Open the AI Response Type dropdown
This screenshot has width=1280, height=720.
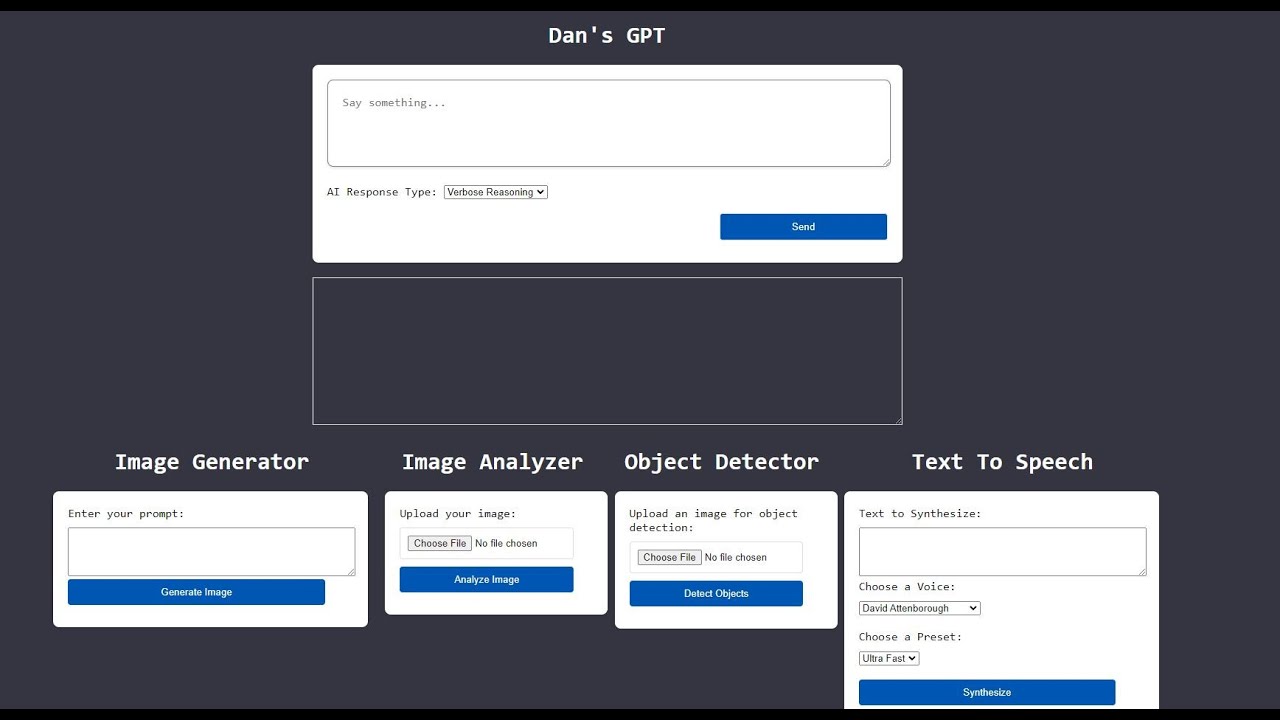click(496, 192)
